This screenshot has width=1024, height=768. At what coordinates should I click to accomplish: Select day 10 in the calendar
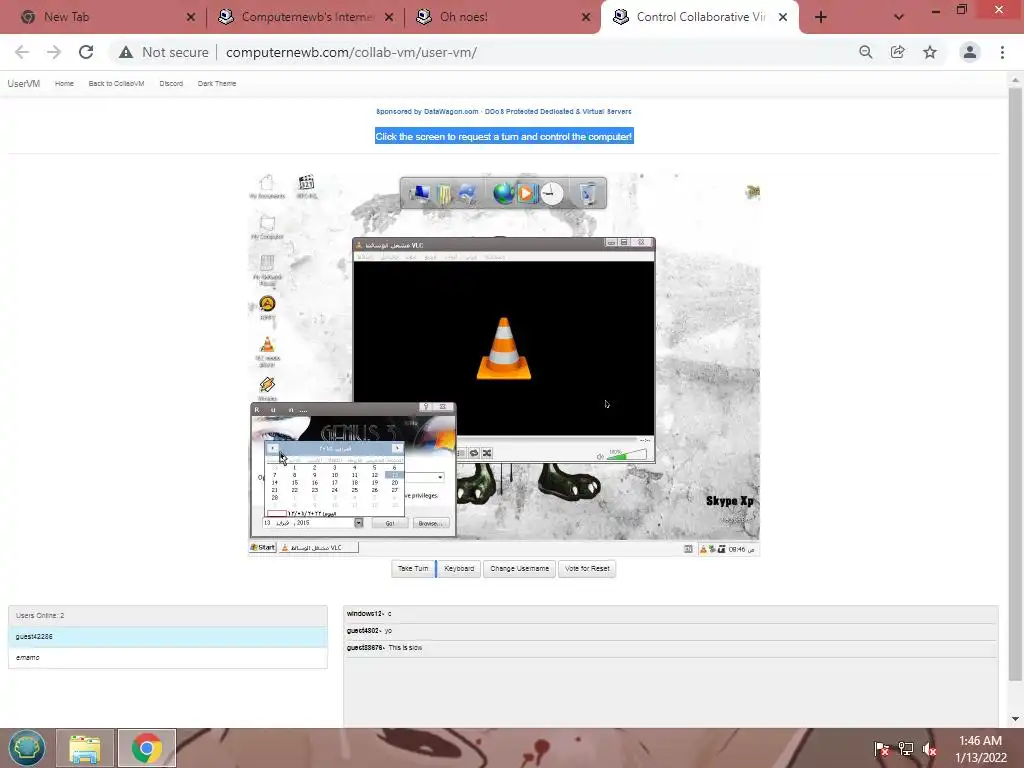click(x=334, y=475)
